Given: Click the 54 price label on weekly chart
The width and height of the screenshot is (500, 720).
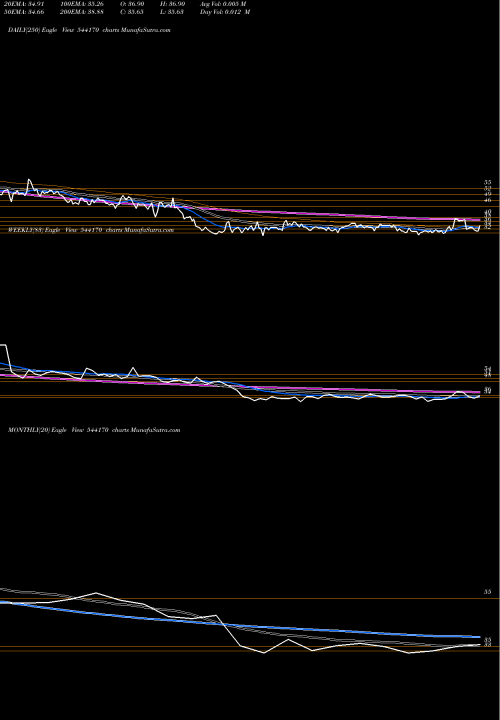Looking at the screenshot, I should 488,369.
